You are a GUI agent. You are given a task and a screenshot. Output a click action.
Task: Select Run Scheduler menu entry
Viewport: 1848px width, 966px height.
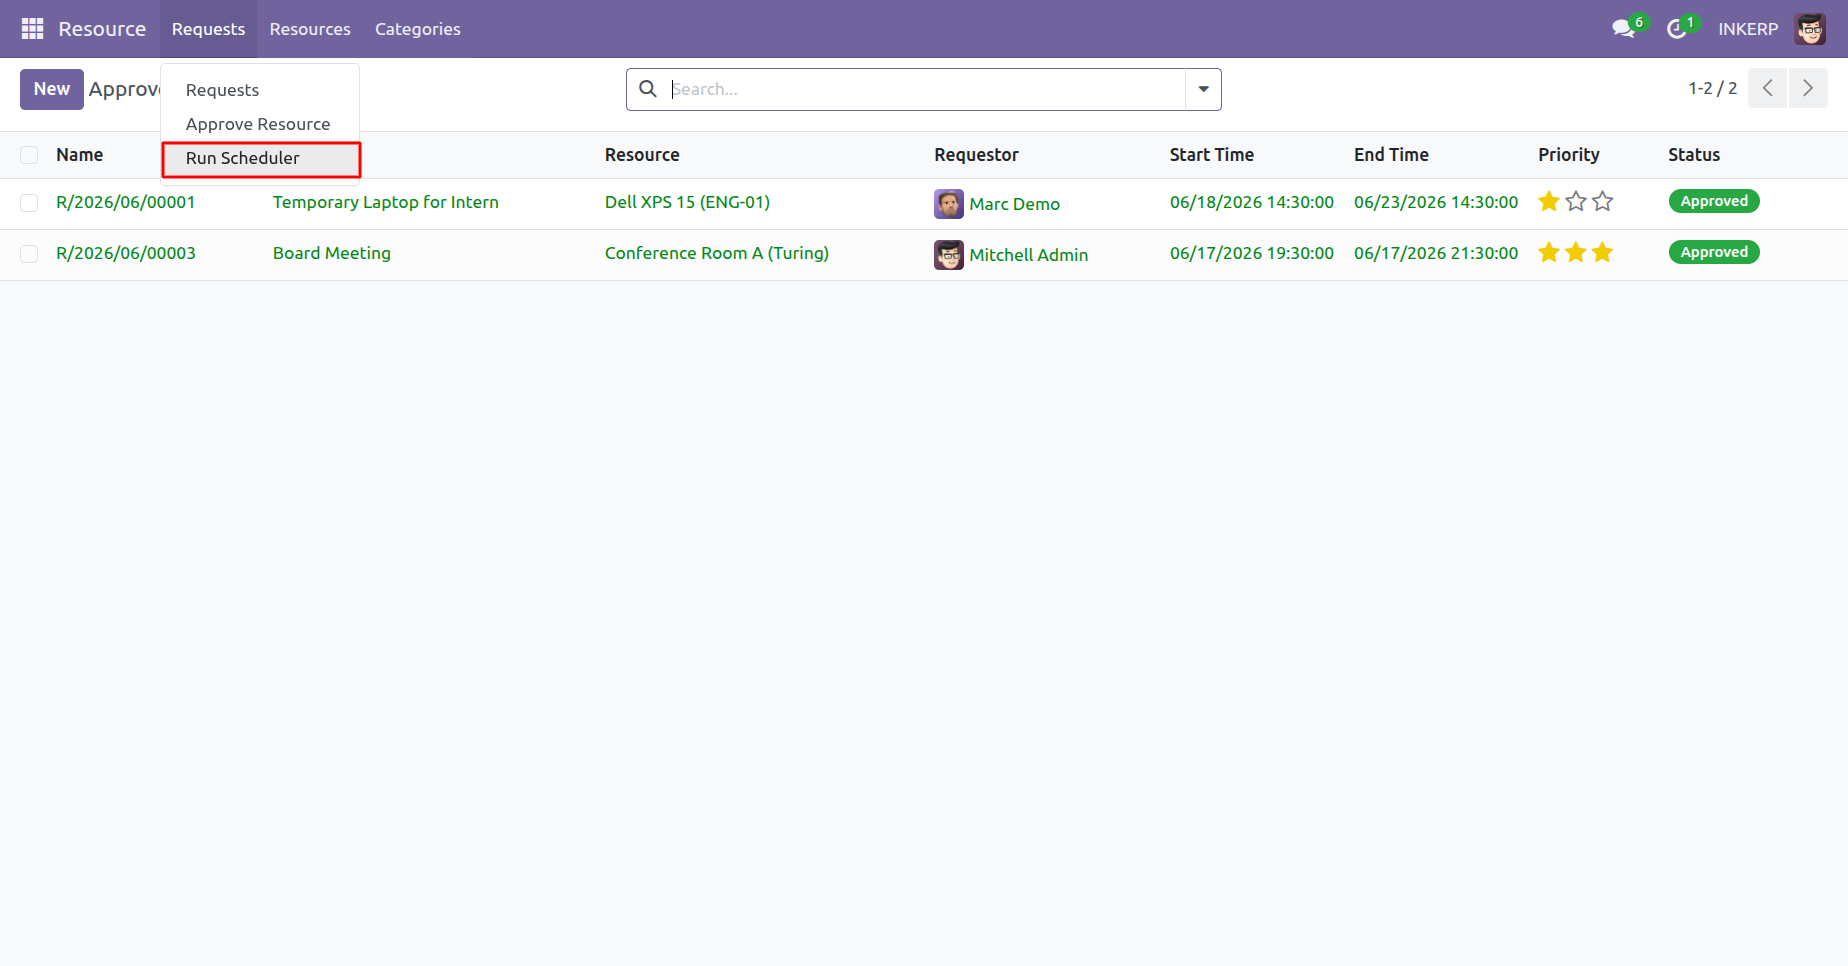[260, 158]
